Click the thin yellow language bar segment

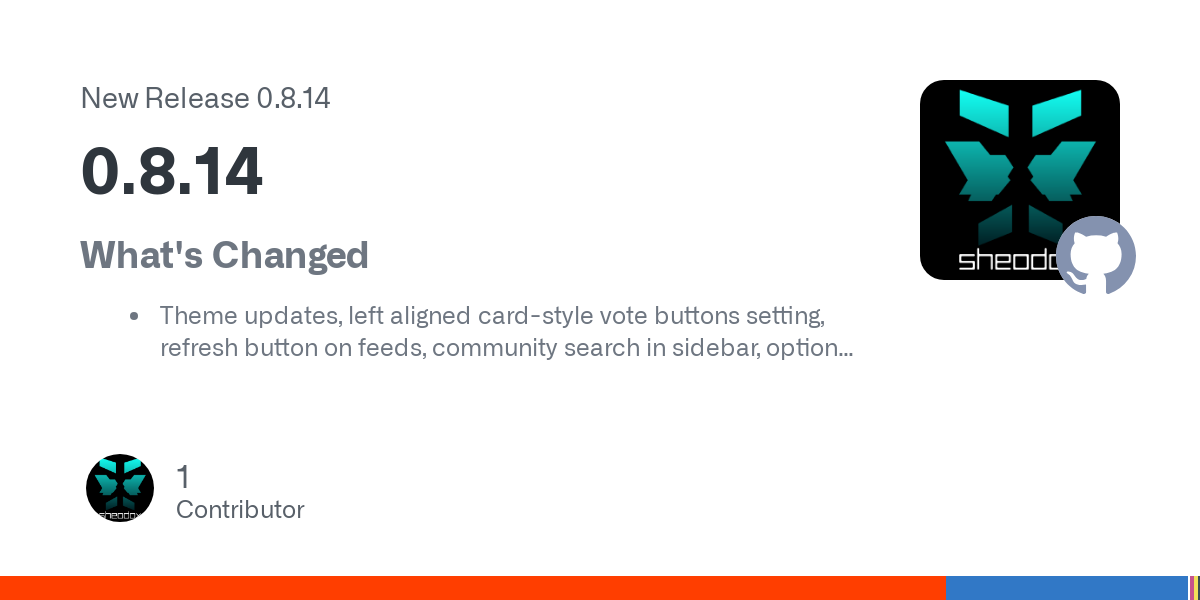pos(1196,588)
